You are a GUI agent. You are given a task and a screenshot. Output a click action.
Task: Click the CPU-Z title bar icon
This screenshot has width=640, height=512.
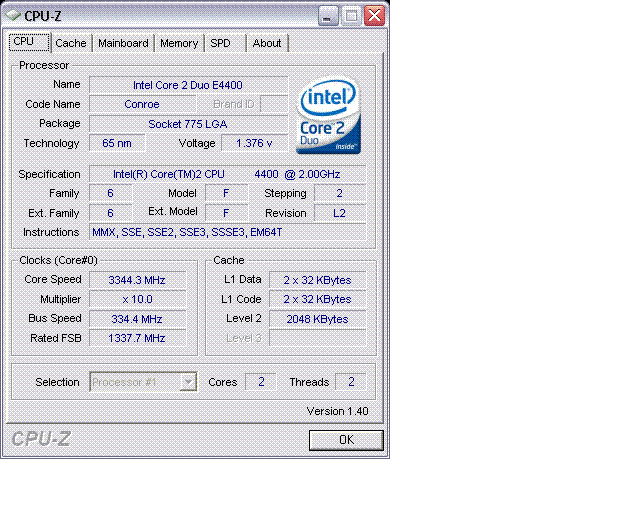(x=13, y=16)
